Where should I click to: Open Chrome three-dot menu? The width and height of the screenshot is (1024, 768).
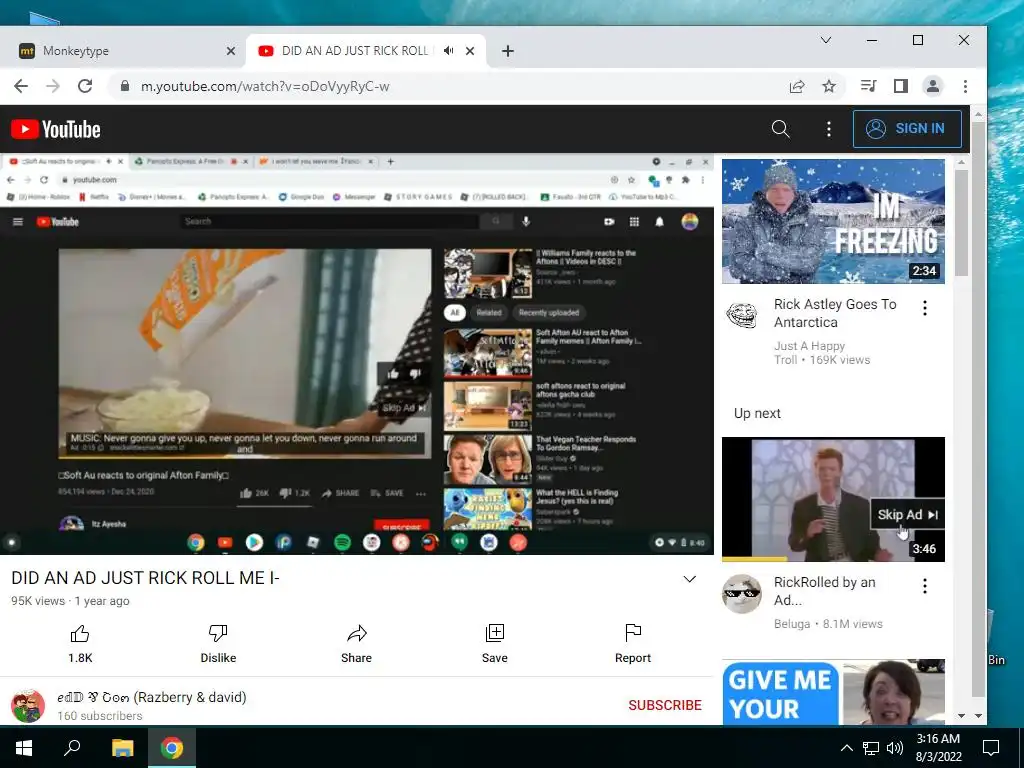pyautogui.click(x=965, y=86)
